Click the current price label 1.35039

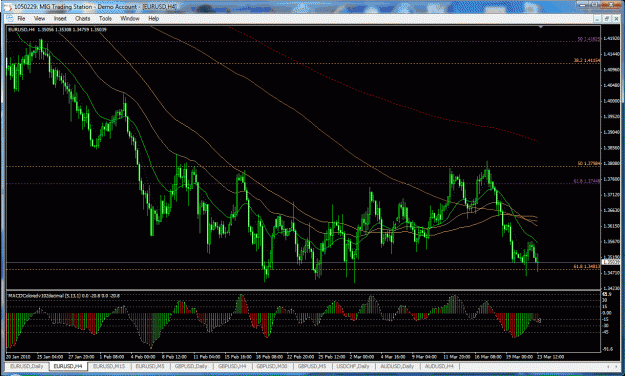(610, 262)
